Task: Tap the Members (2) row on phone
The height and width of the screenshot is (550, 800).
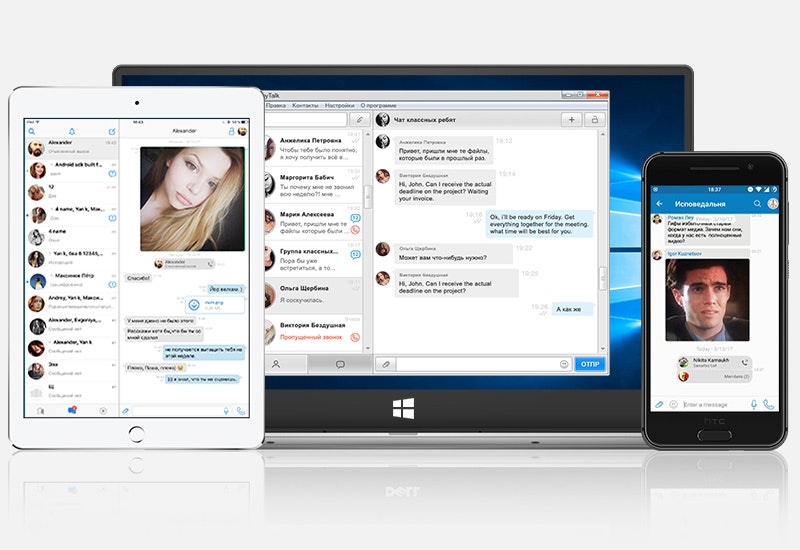Action: point(714,377)
